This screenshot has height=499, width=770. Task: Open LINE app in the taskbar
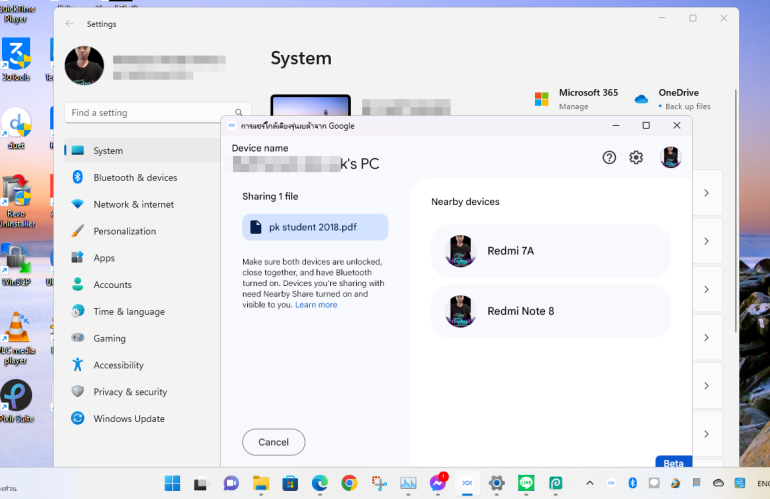526,483
